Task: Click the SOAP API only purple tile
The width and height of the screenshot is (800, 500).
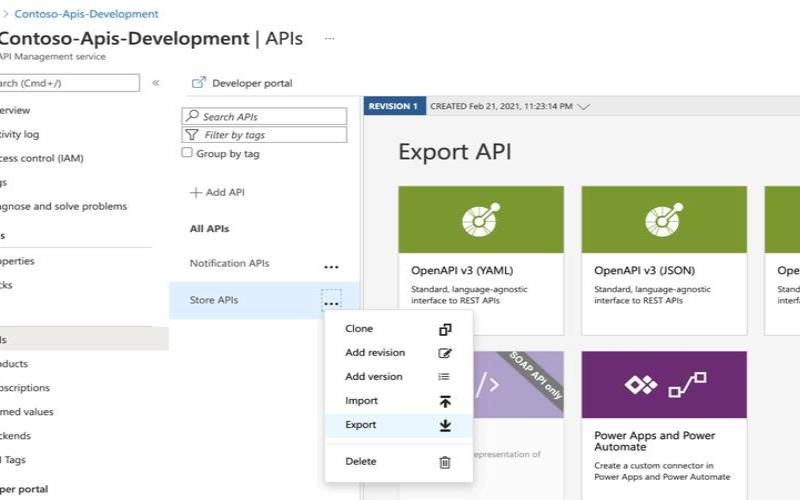Action: tap(518, 384)
